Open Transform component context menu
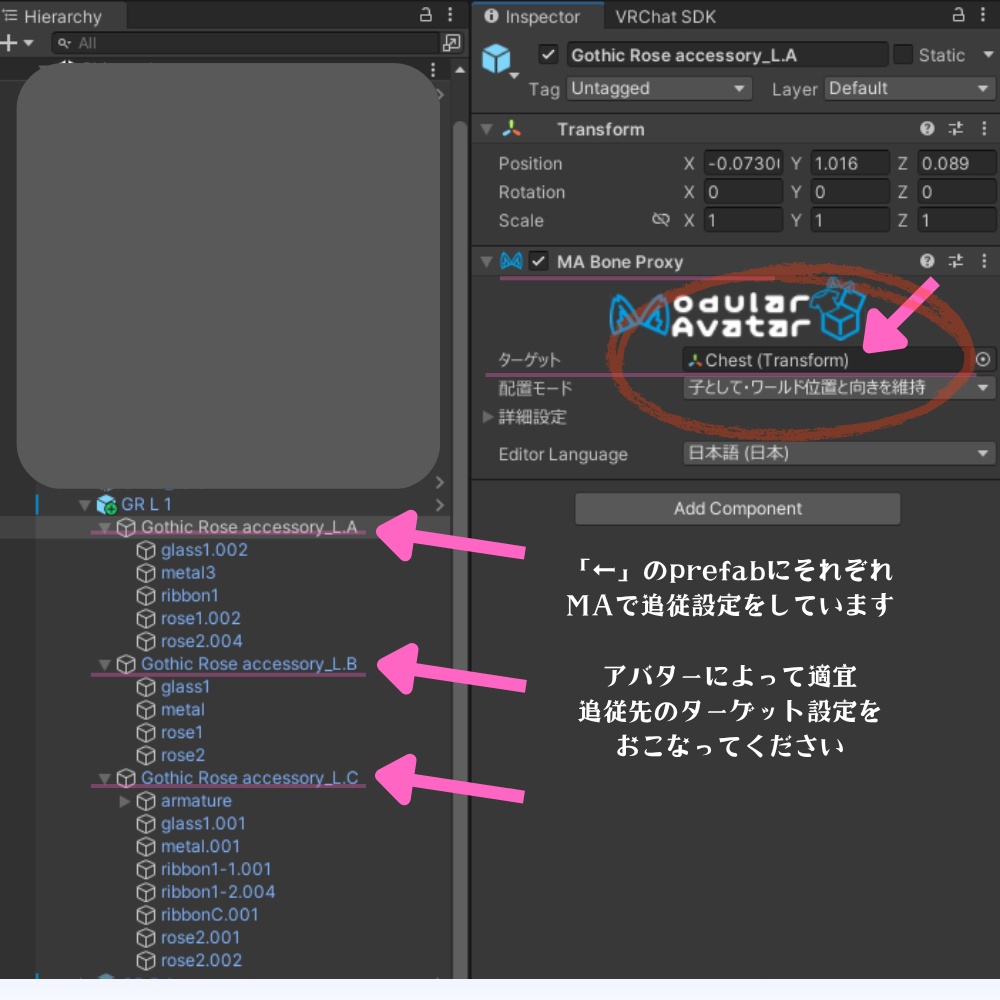 984,129
